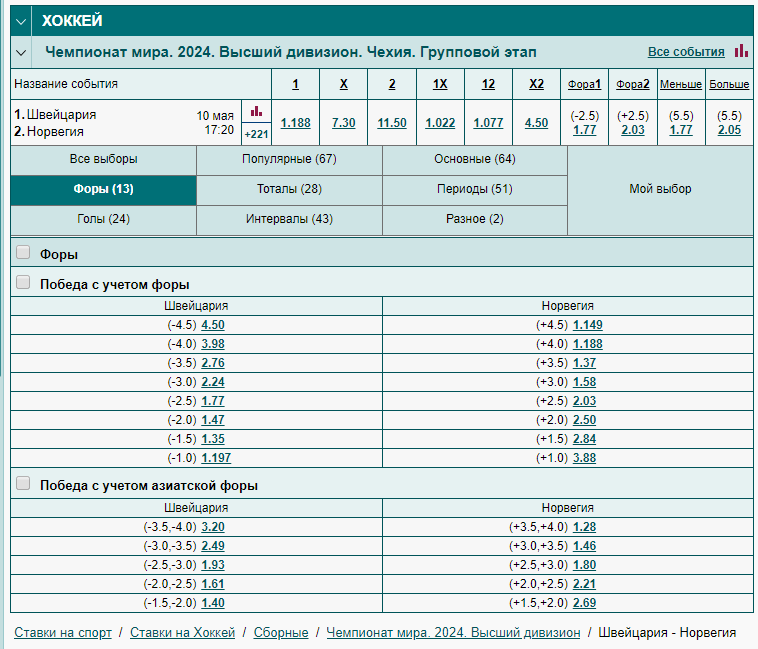Bet Asian handicap (+3.5,+4.0) at 1.28

[584, 527]
